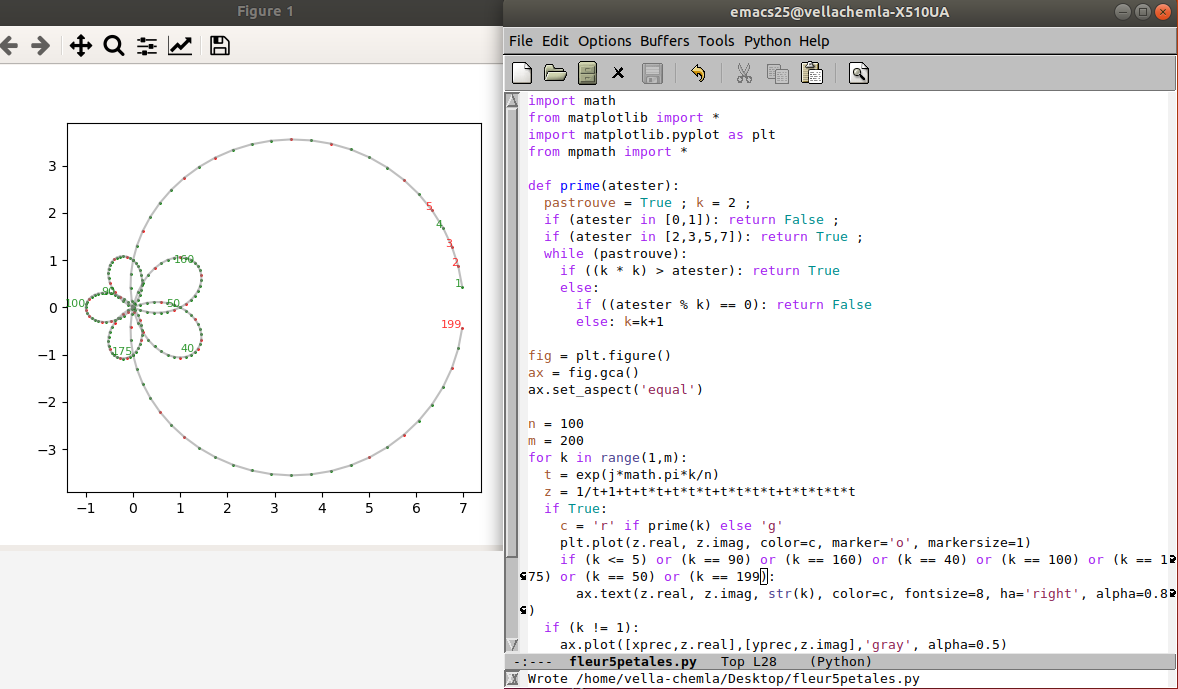Image resolution: width=1178 pixels, height=689 pixels.
Task: Open the configure subplots sliders icon
Action: (x=147, y=46)
